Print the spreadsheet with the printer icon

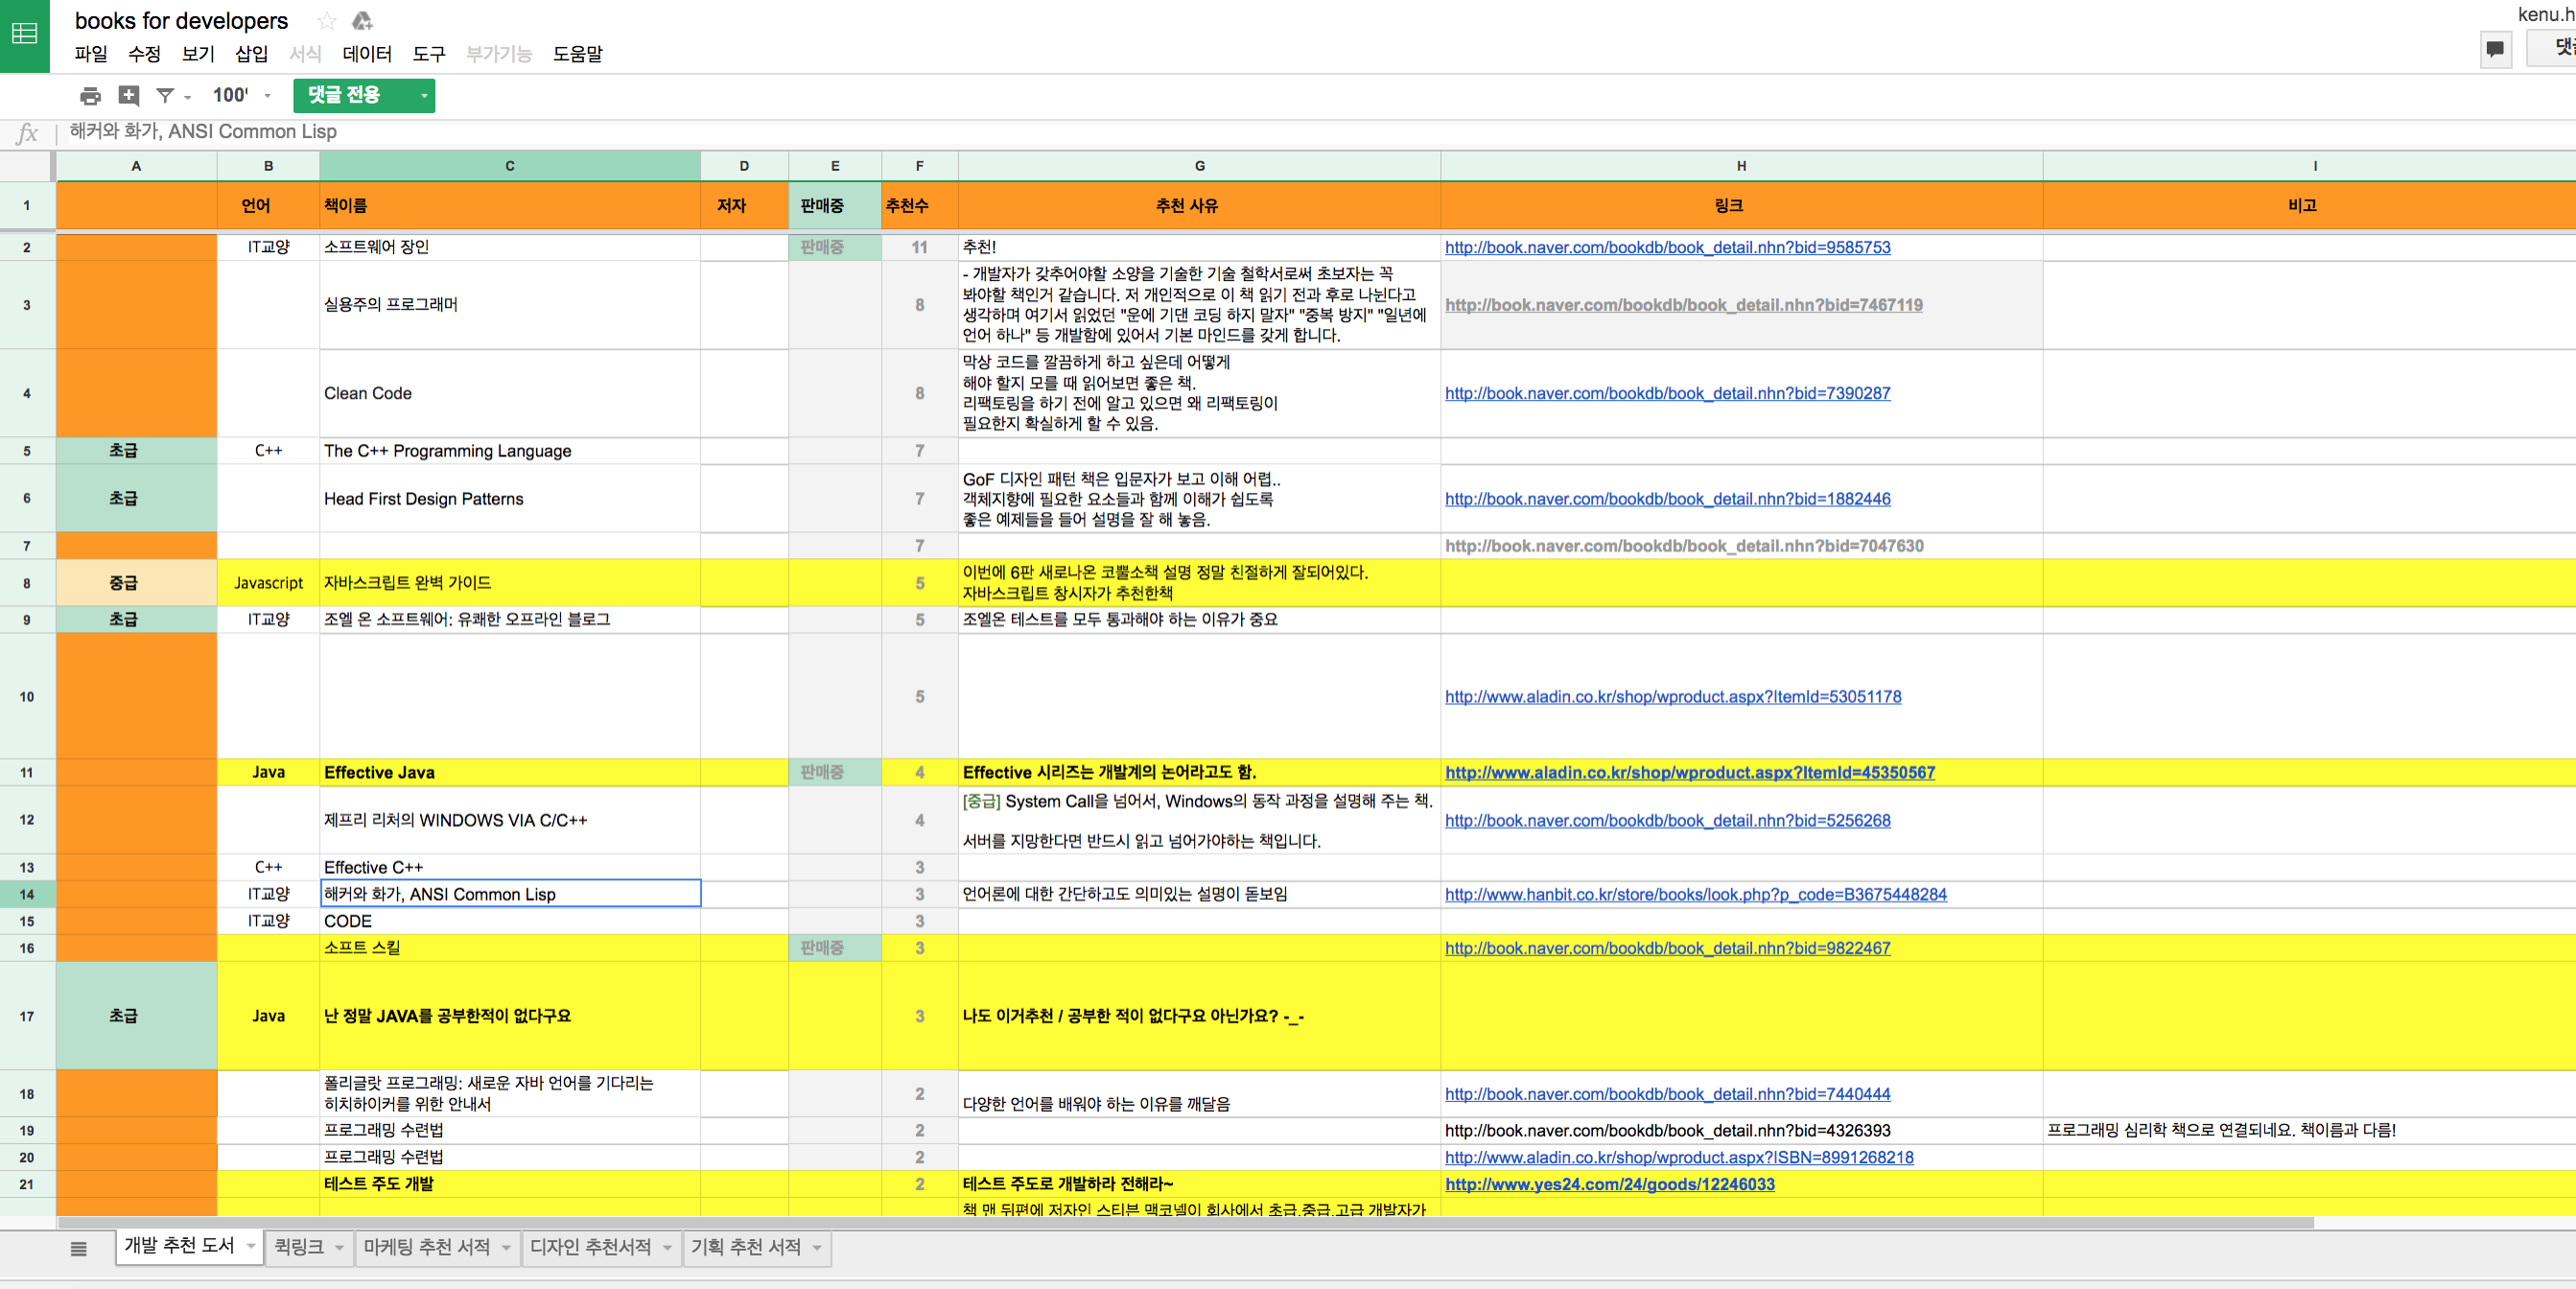[x=90, y=96]
